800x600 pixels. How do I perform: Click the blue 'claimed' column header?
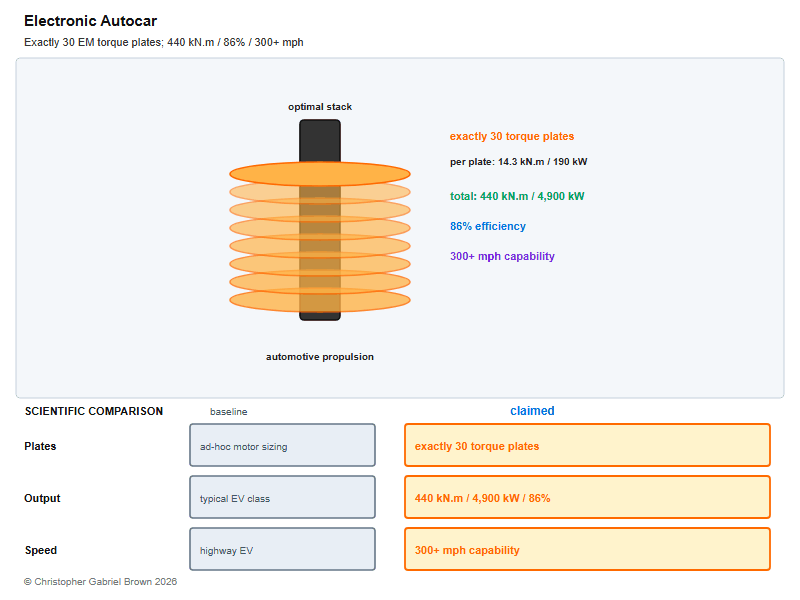click(x=532, y=411)
